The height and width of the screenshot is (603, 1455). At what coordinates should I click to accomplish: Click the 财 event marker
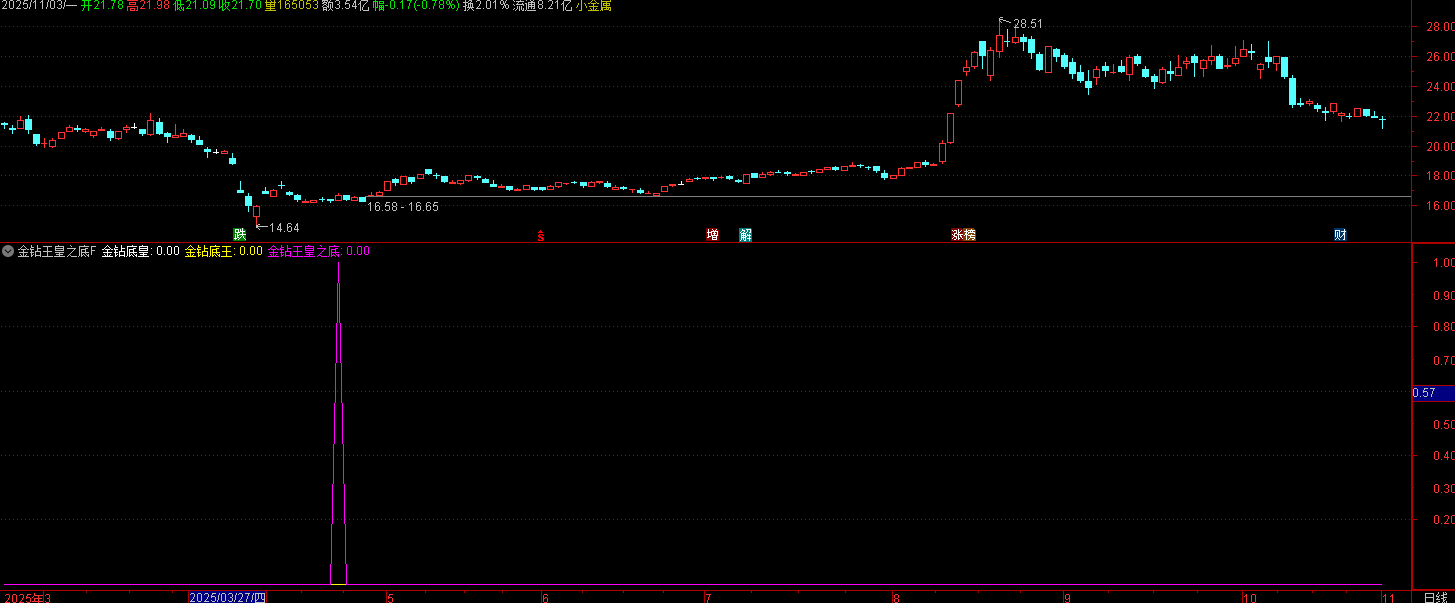click(1340, 235)
